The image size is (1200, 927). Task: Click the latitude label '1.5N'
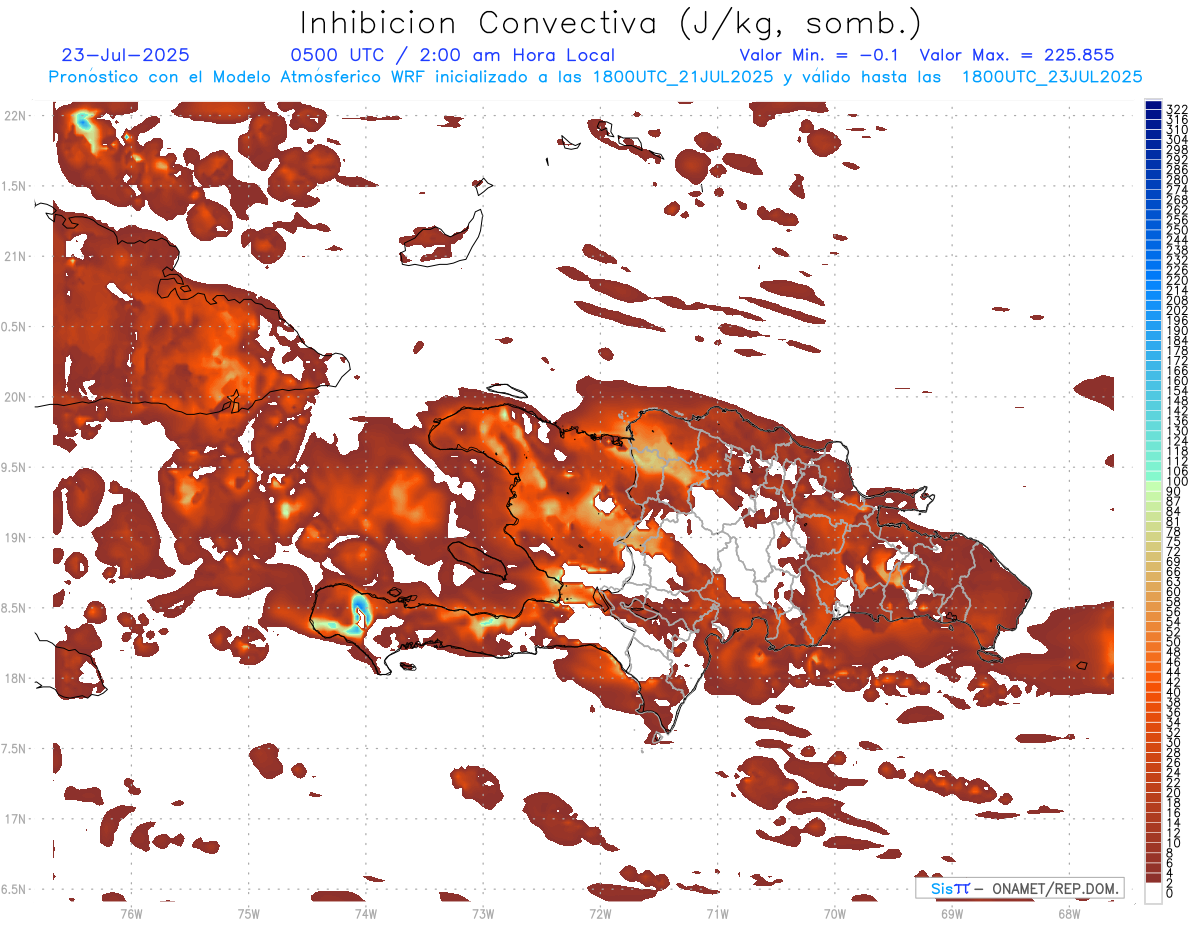[15, 186]
